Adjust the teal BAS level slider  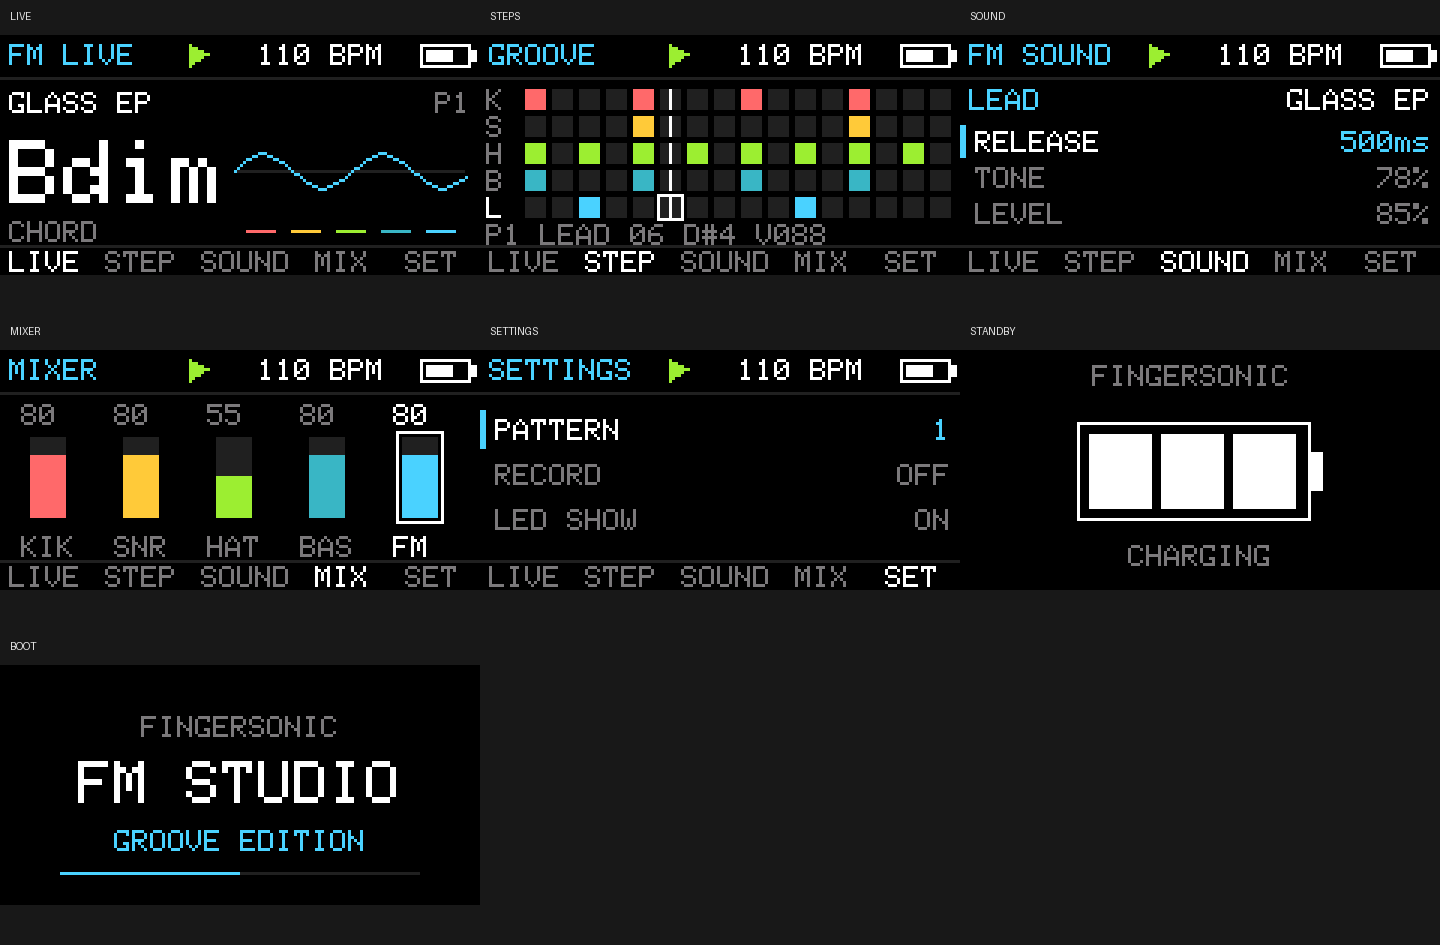tap(327, 477)
